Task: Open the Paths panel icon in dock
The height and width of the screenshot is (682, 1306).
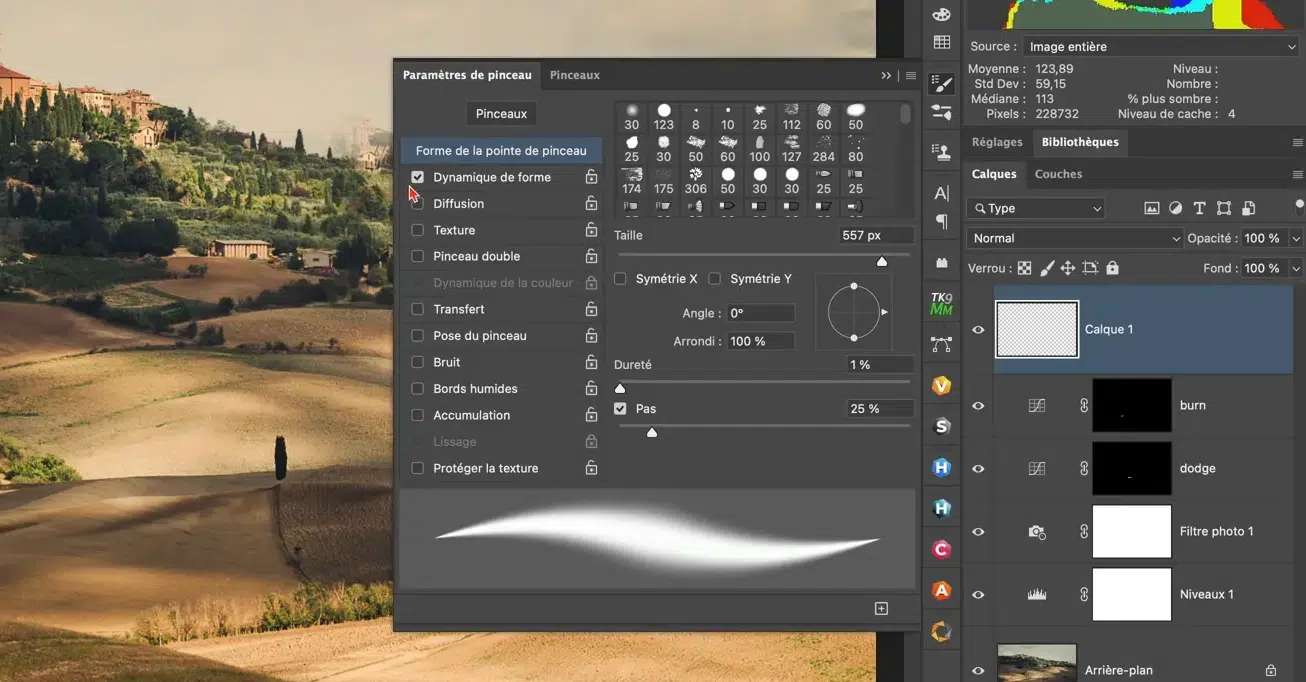Action: 941,345
